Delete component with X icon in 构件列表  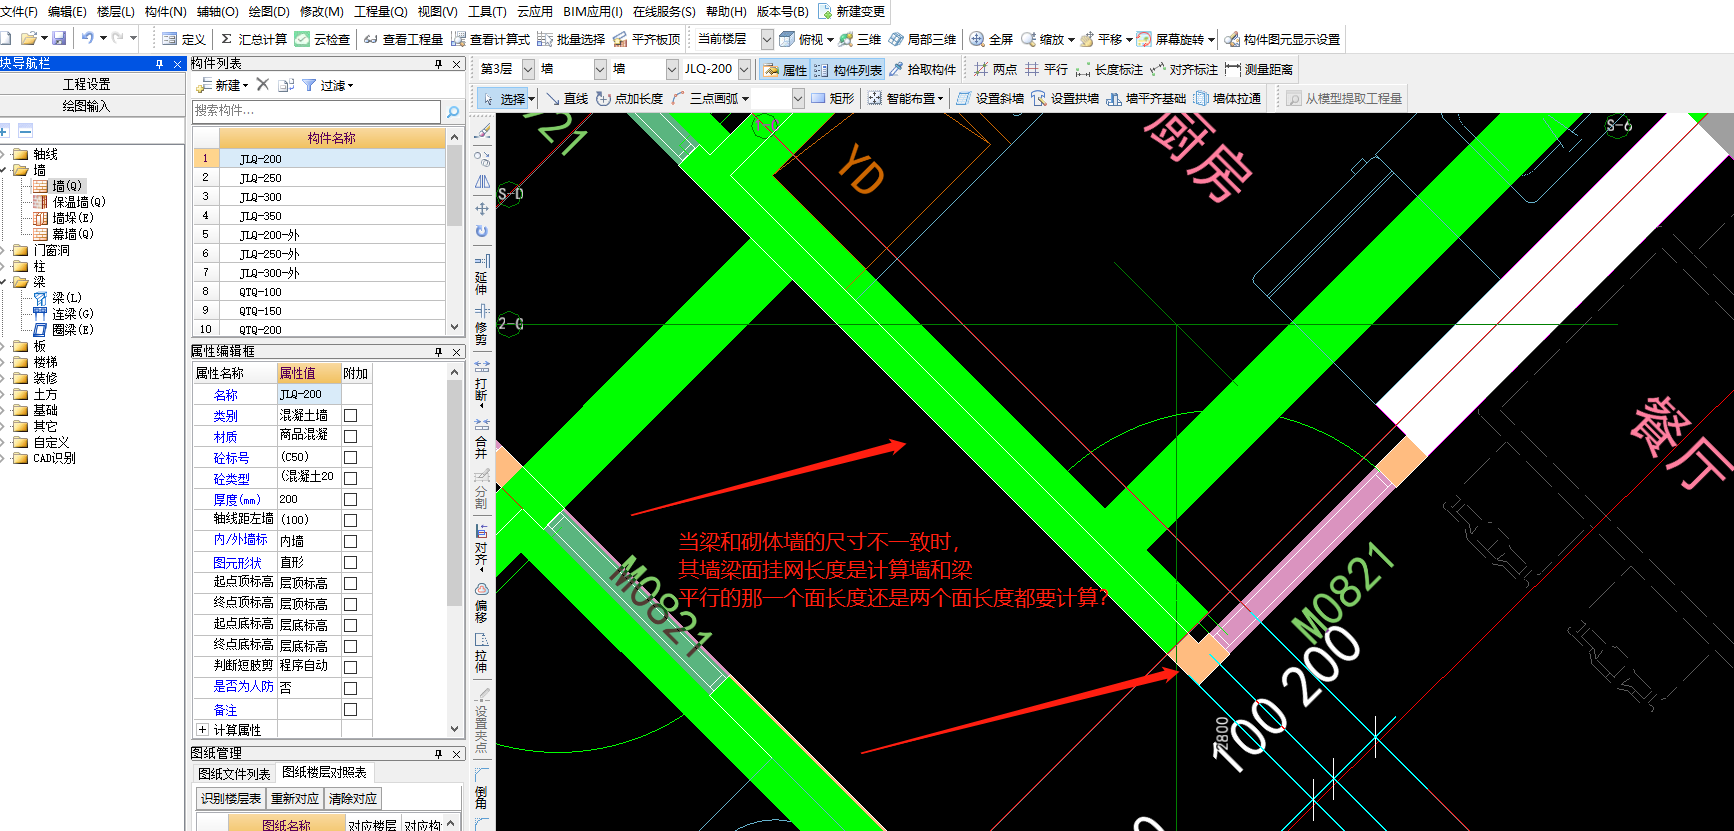click(x=263, y=85)
